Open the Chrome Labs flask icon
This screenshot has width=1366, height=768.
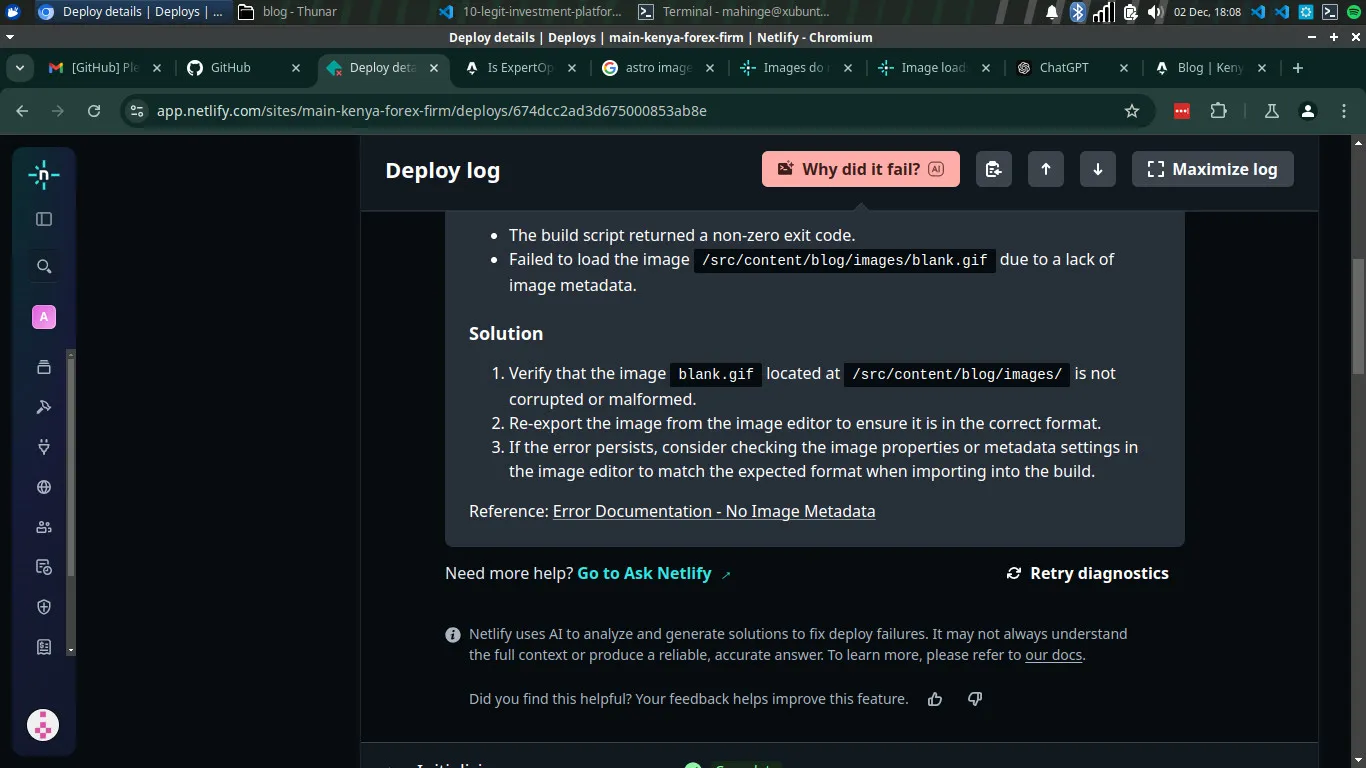1272,111
